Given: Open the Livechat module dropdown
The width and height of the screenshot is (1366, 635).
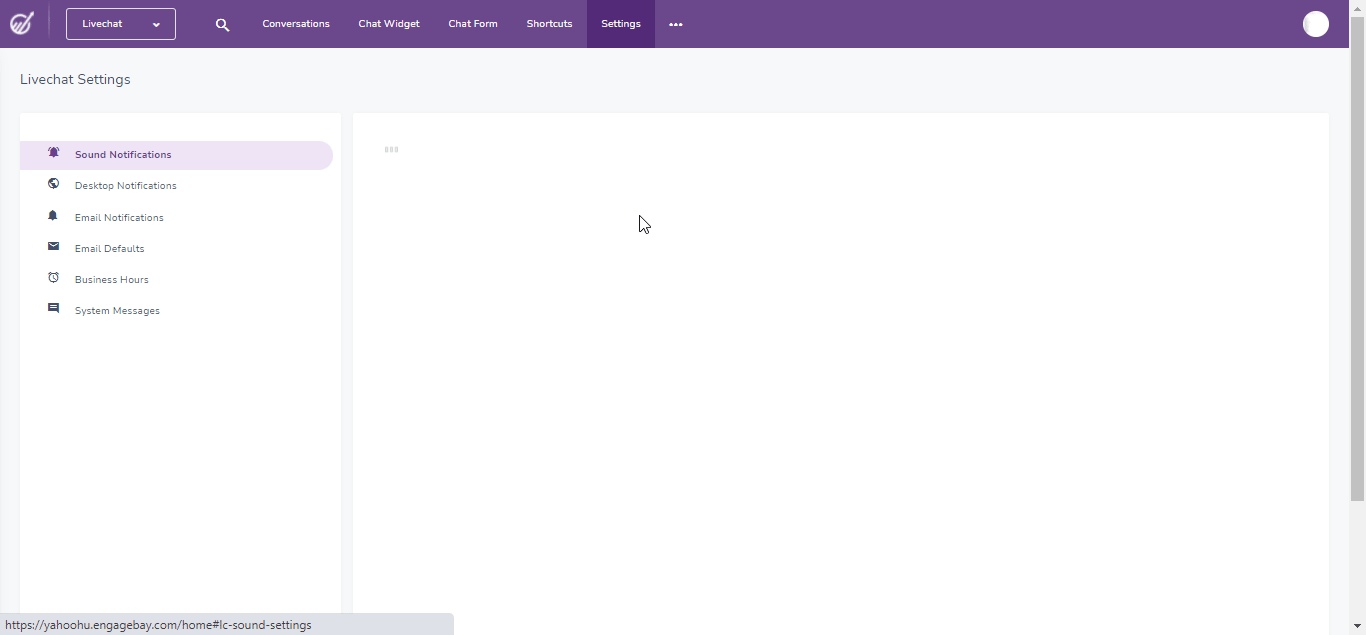Looking at the screenshot, I should click(x=121, y=24).
